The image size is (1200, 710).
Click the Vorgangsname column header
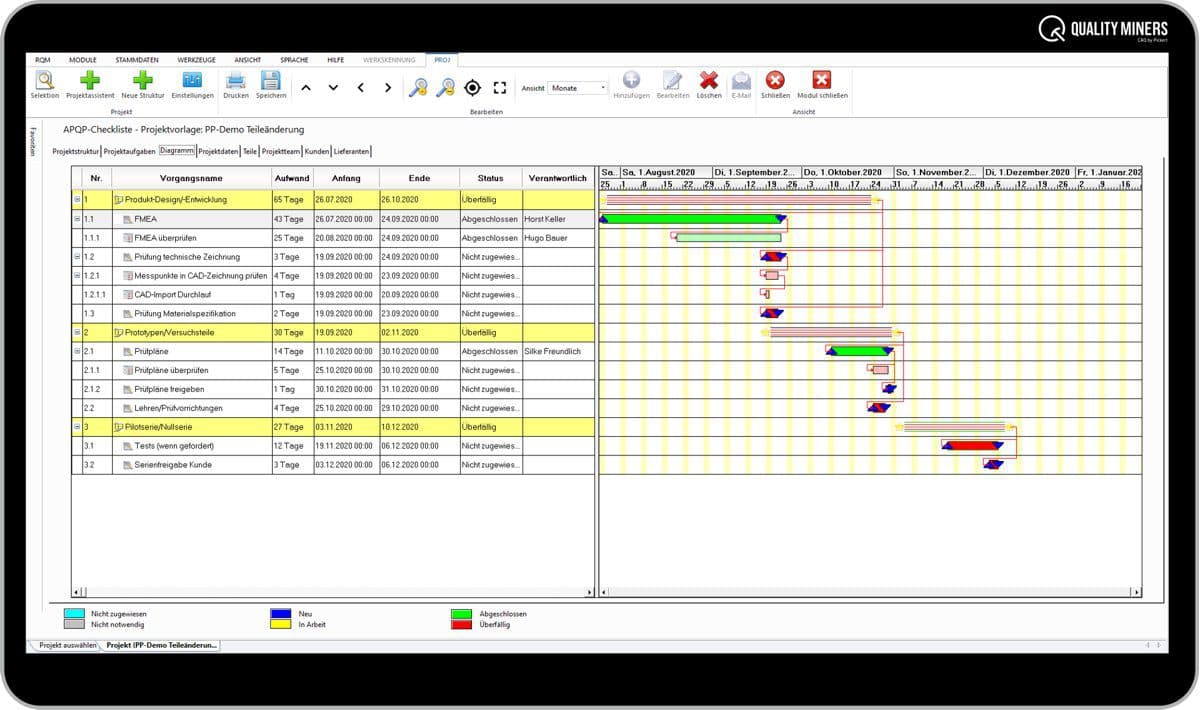click(191, 178)
